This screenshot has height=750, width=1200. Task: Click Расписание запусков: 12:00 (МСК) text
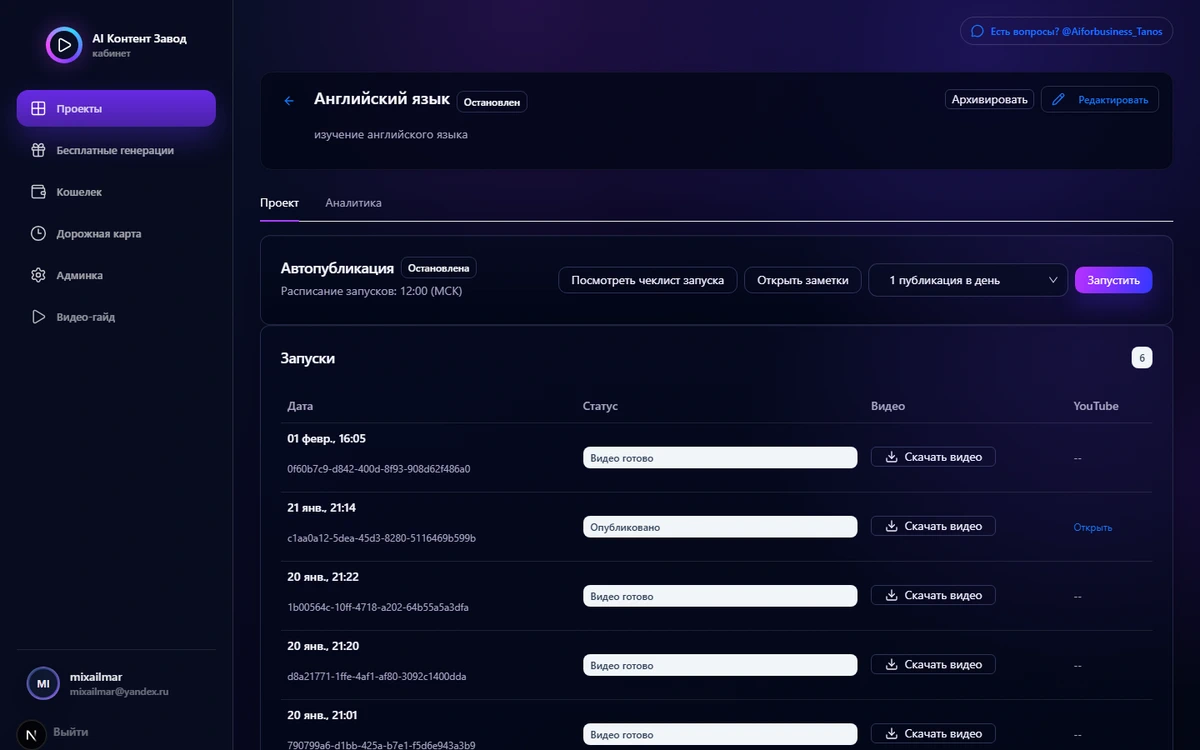[372, 291]
